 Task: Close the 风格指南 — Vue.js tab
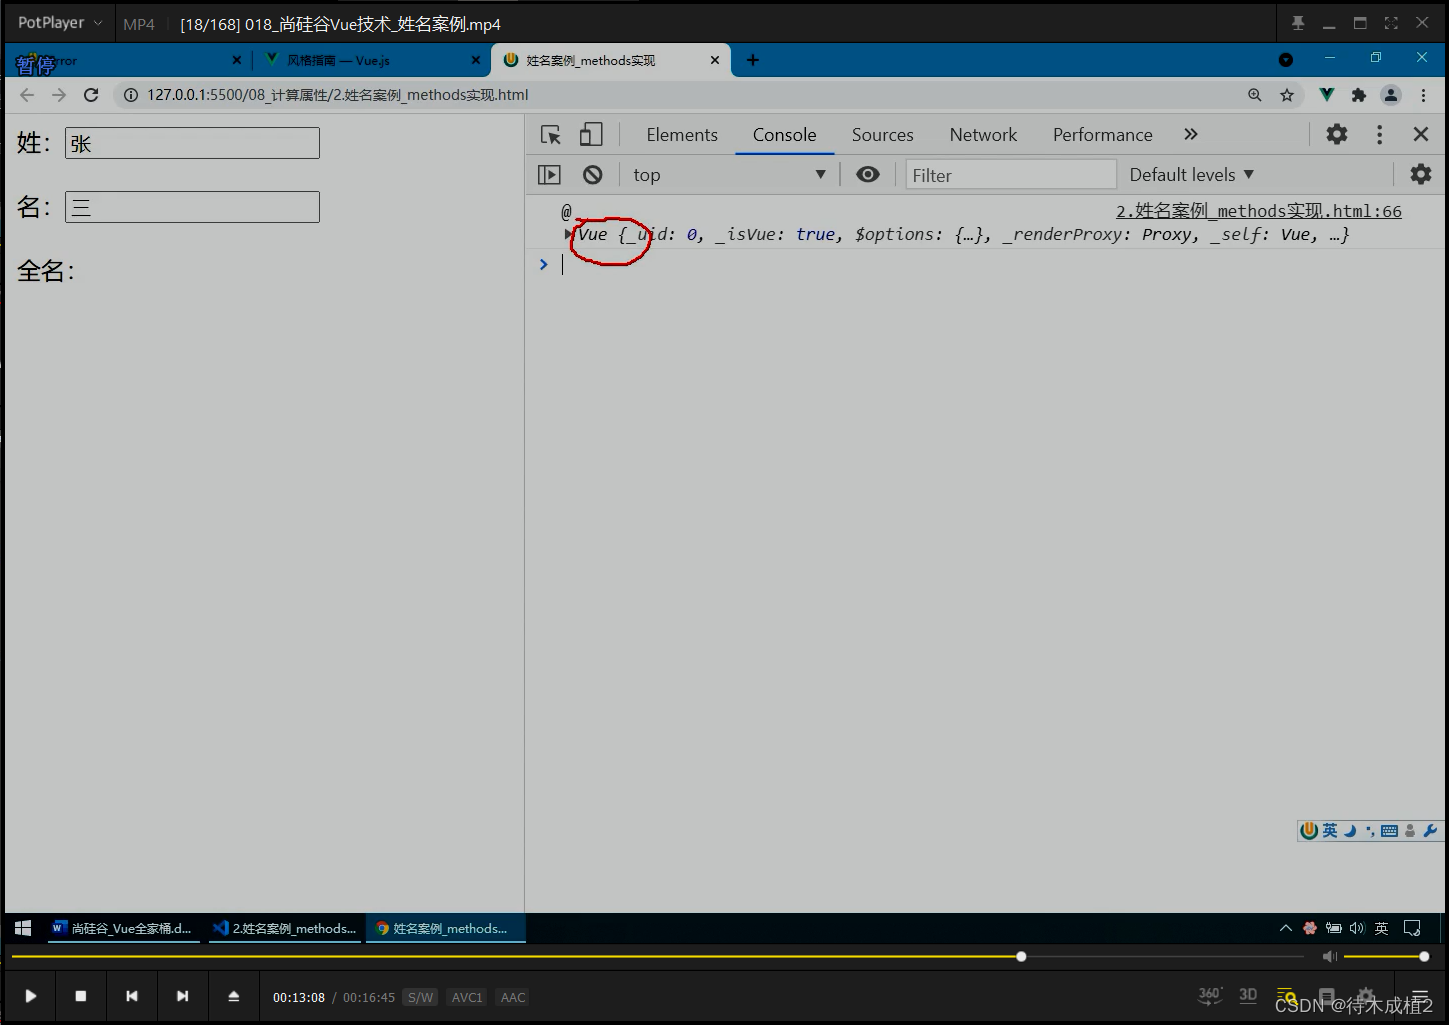tap(476, 60)
